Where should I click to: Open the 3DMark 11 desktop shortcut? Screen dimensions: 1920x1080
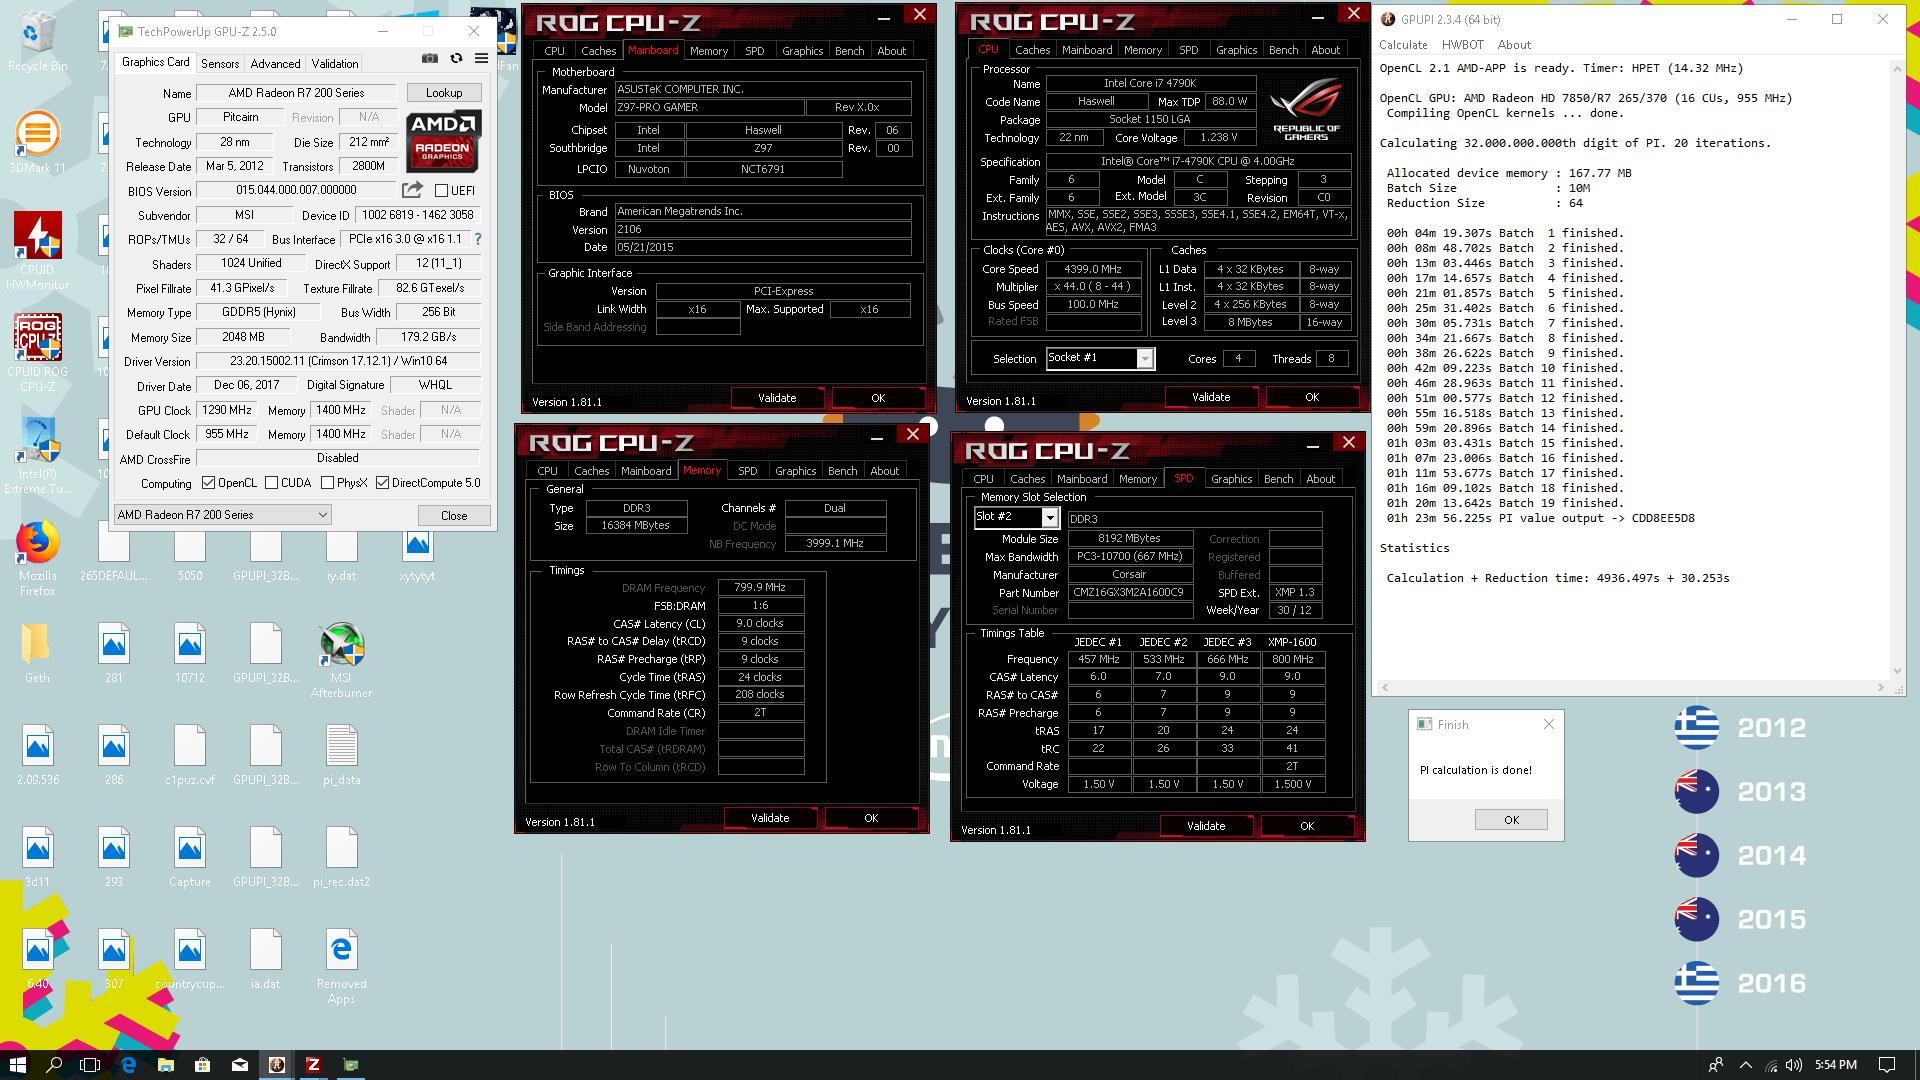(37, 142)
